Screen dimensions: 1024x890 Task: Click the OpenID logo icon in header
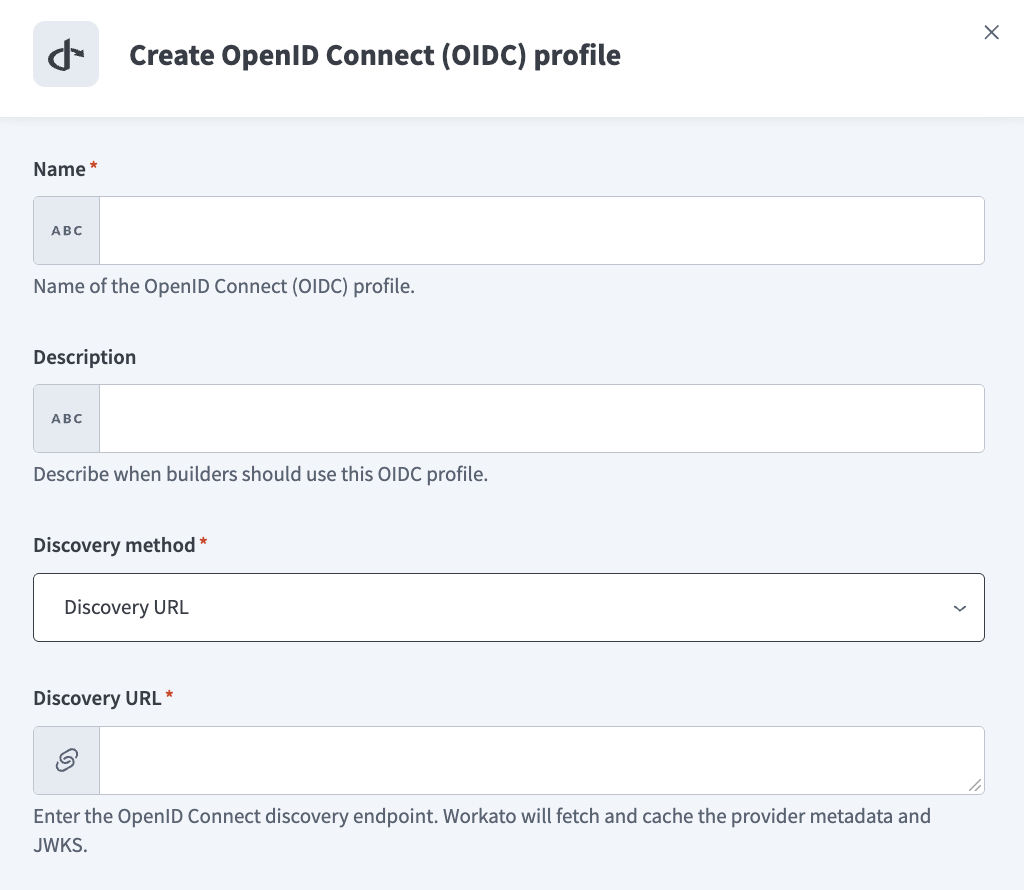pyautogui.click(x=66, y=54)
